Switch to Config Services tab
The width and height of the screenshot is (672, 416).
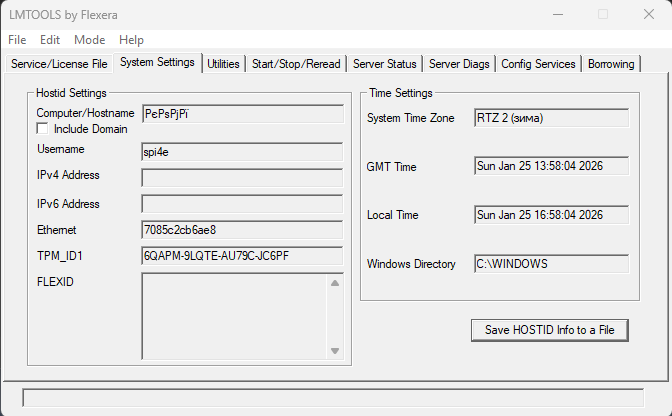click(x=538, y=64)
